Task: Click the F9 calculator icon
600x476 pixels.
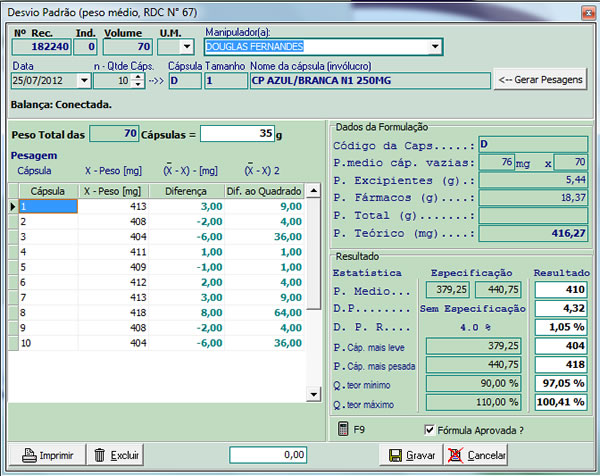Action: 343,429
